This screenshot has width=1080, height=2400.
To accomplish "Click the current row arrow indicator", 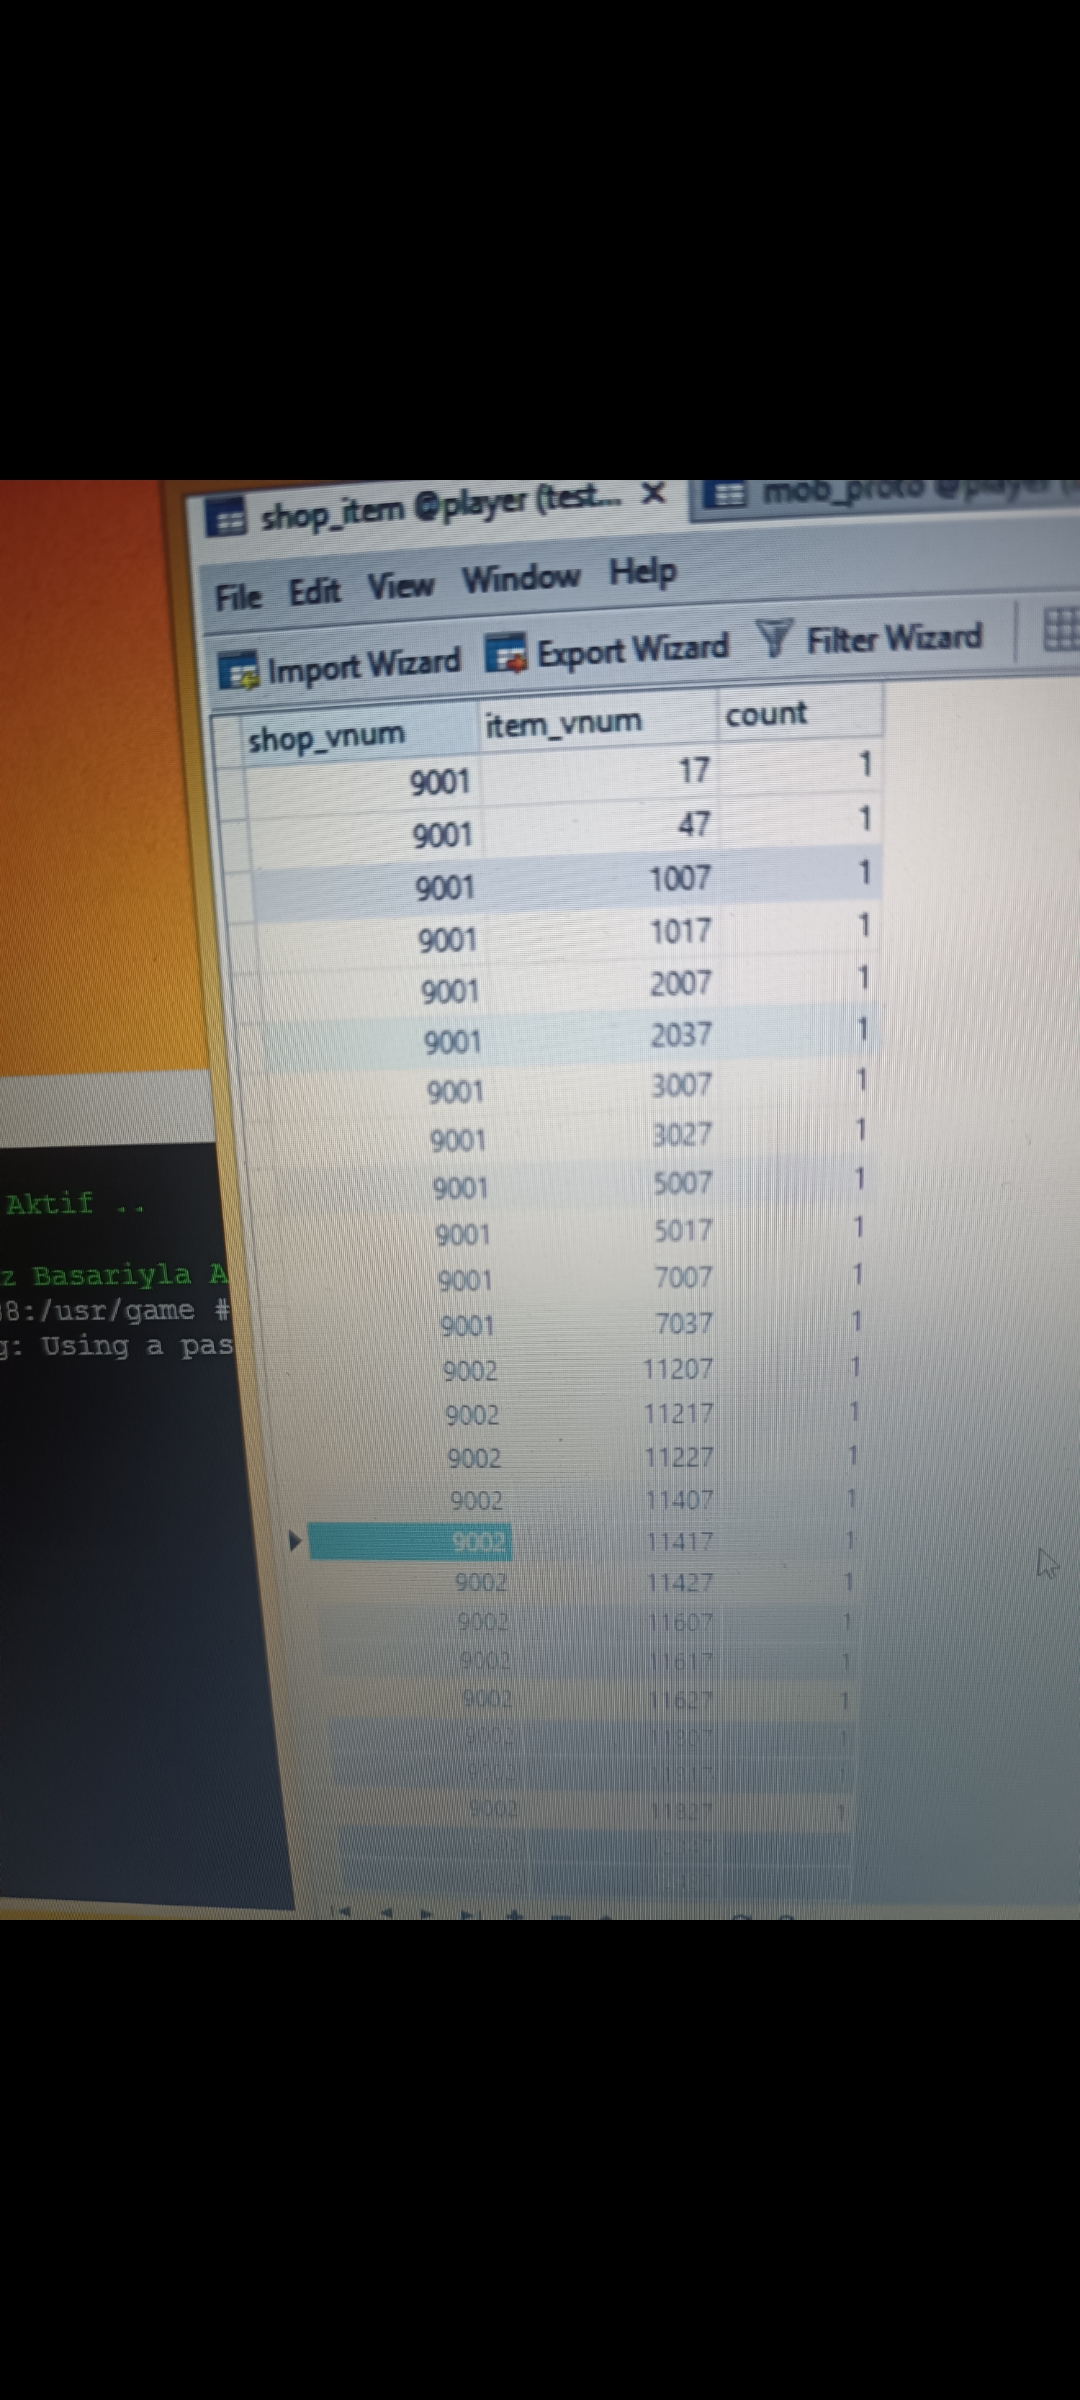I will click(x=294, y=1541).
